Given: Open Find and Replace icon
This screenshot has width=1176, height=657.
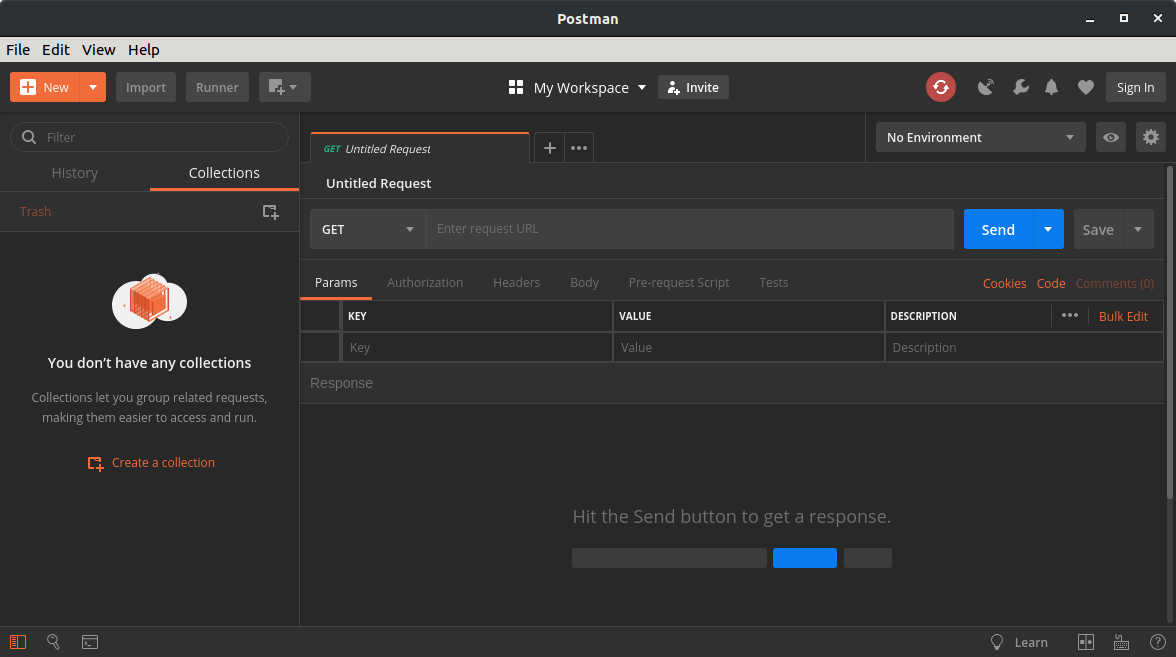Looking at the screenshot, I should (x=54, y=642).
